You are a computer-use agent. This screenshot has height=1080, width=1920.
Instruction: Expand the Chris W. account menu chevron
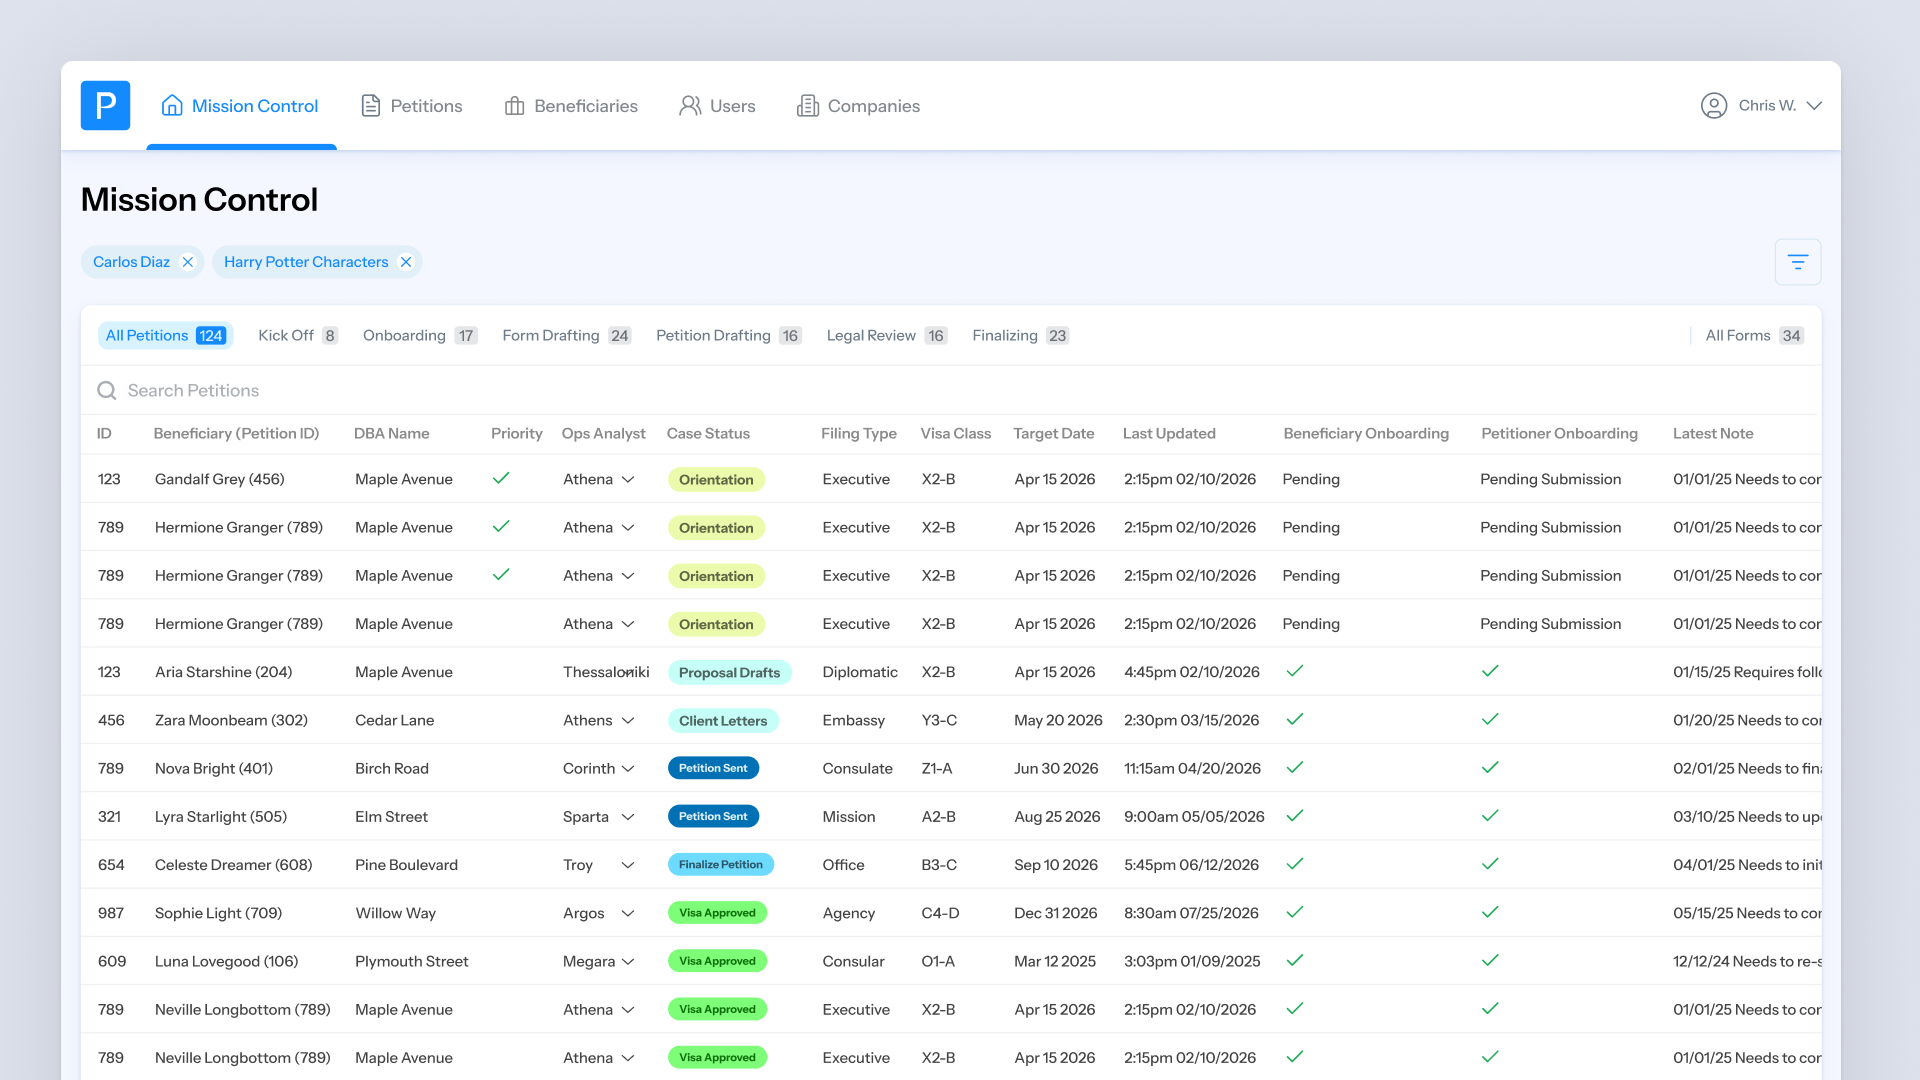click(1814, 105)
